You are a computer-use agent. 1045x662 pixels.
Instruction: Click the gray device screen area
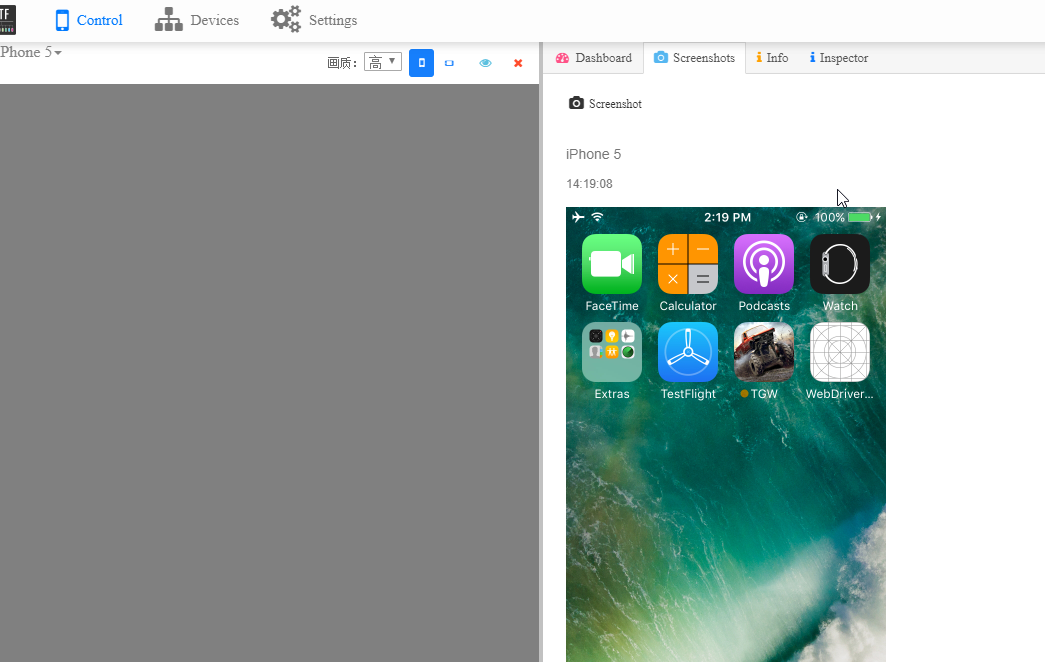[x=269, y=373]
